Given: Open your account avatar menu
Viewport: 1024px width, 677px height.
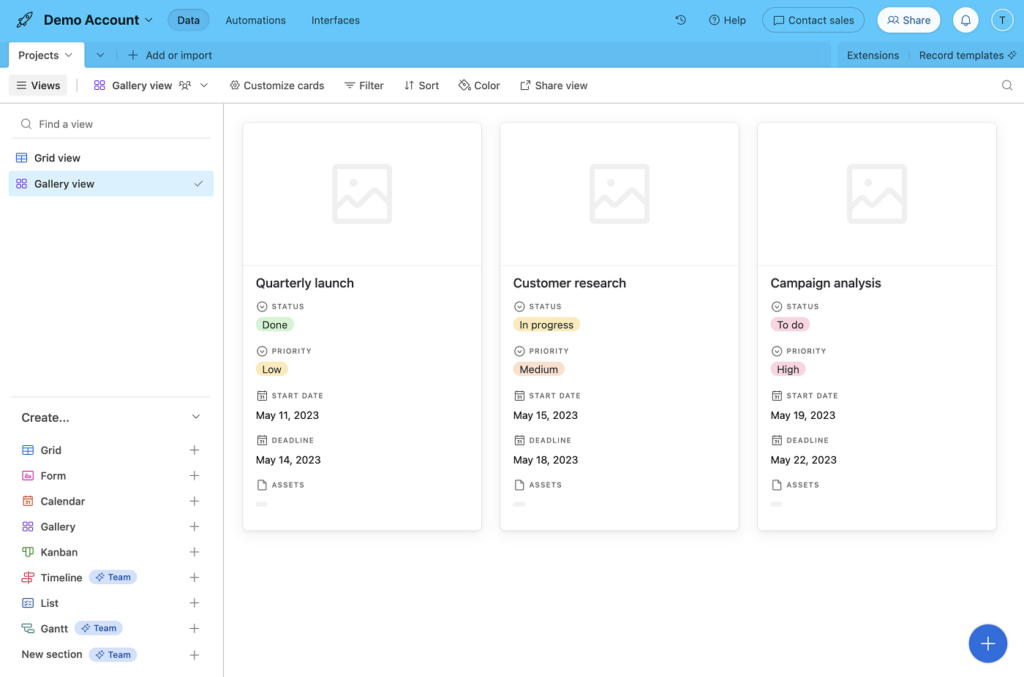Looking at the screenshot, I should click(1002, 20).
